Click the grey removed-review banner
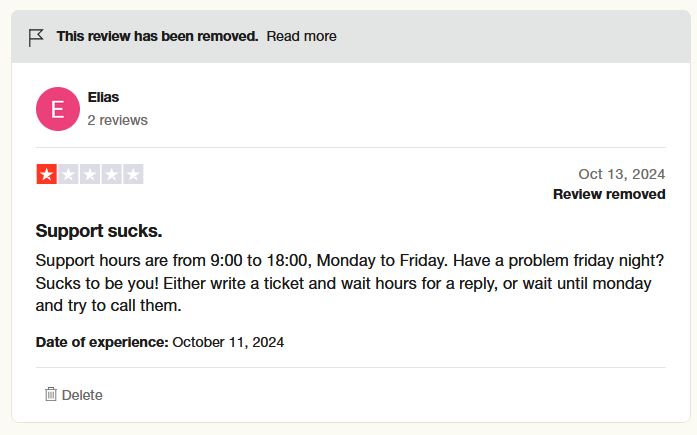Viewport: 697px width, 435px height. 351,36
